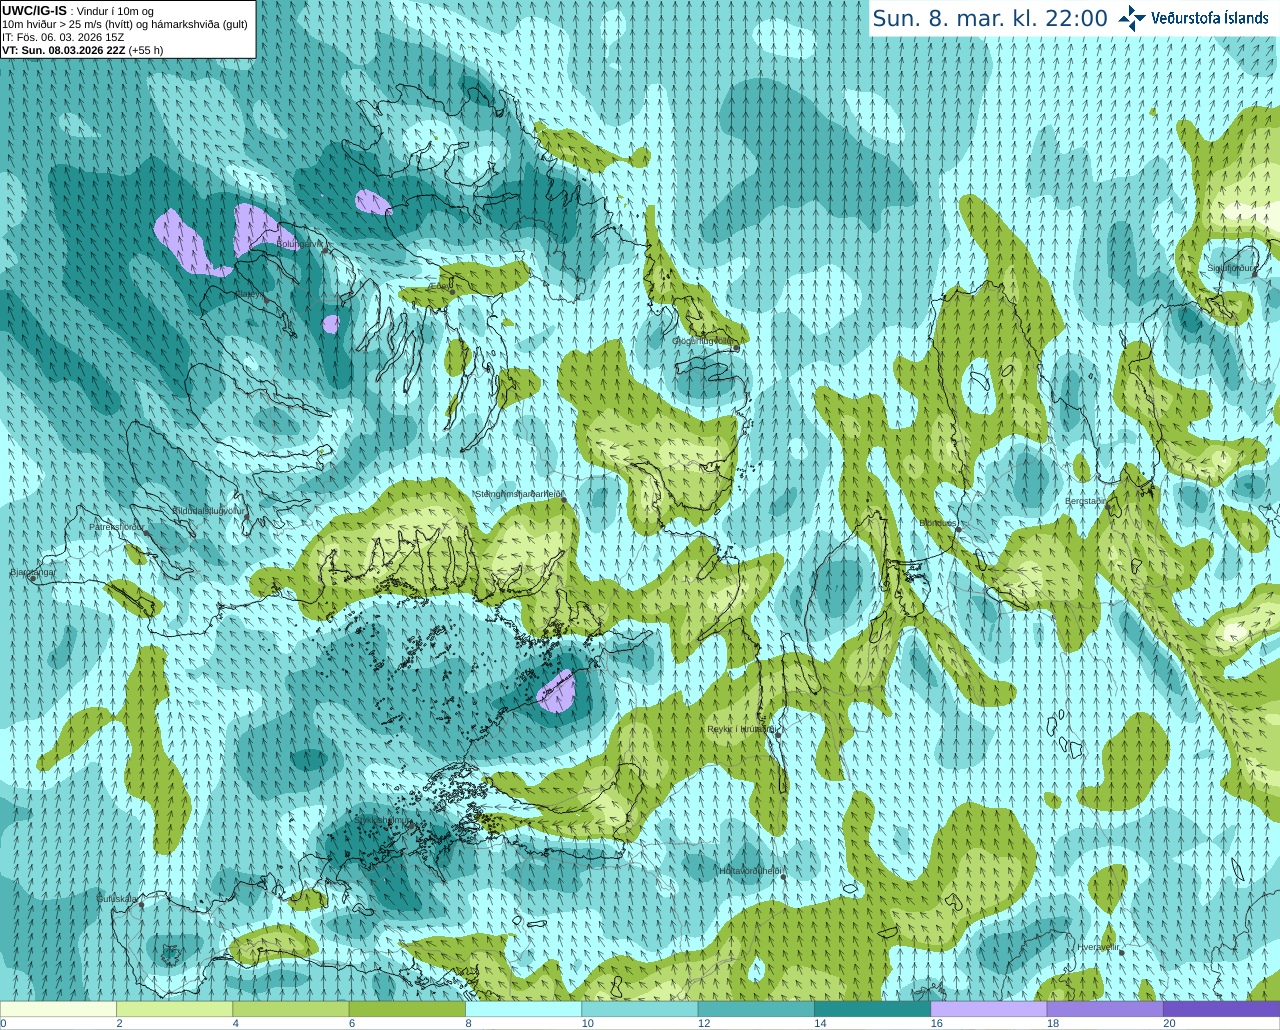Click the 'IT: Fös. 06. 03. 2026 15Z' line
The width and height of the screenshot is (1280, 1030).
[x=63, y=37]
